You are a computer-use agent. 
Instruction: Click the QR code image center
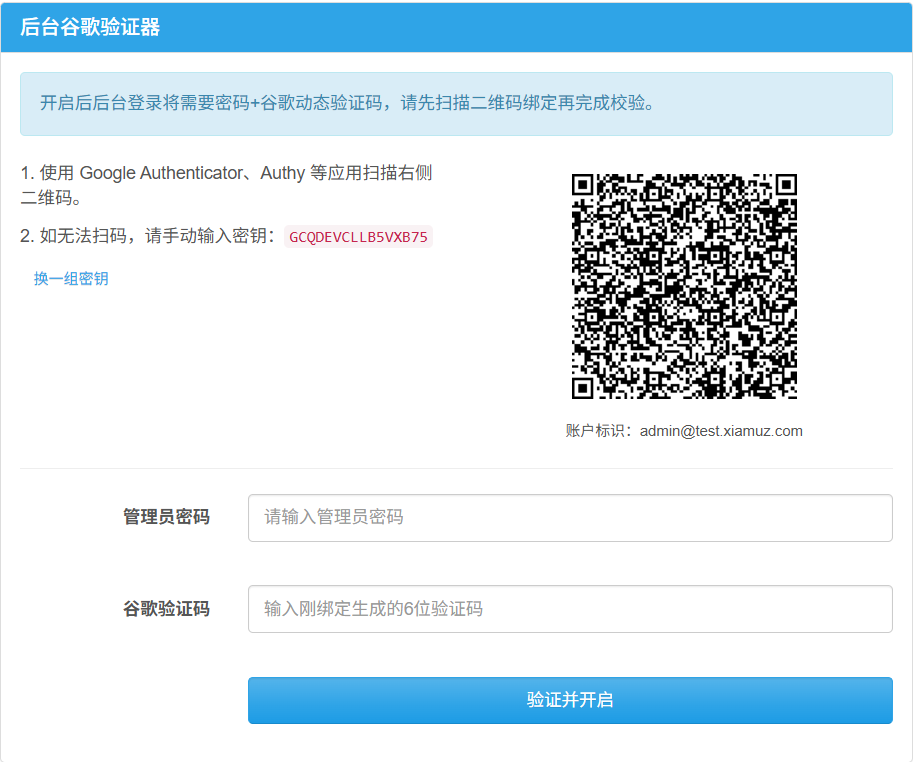point(684,287)
